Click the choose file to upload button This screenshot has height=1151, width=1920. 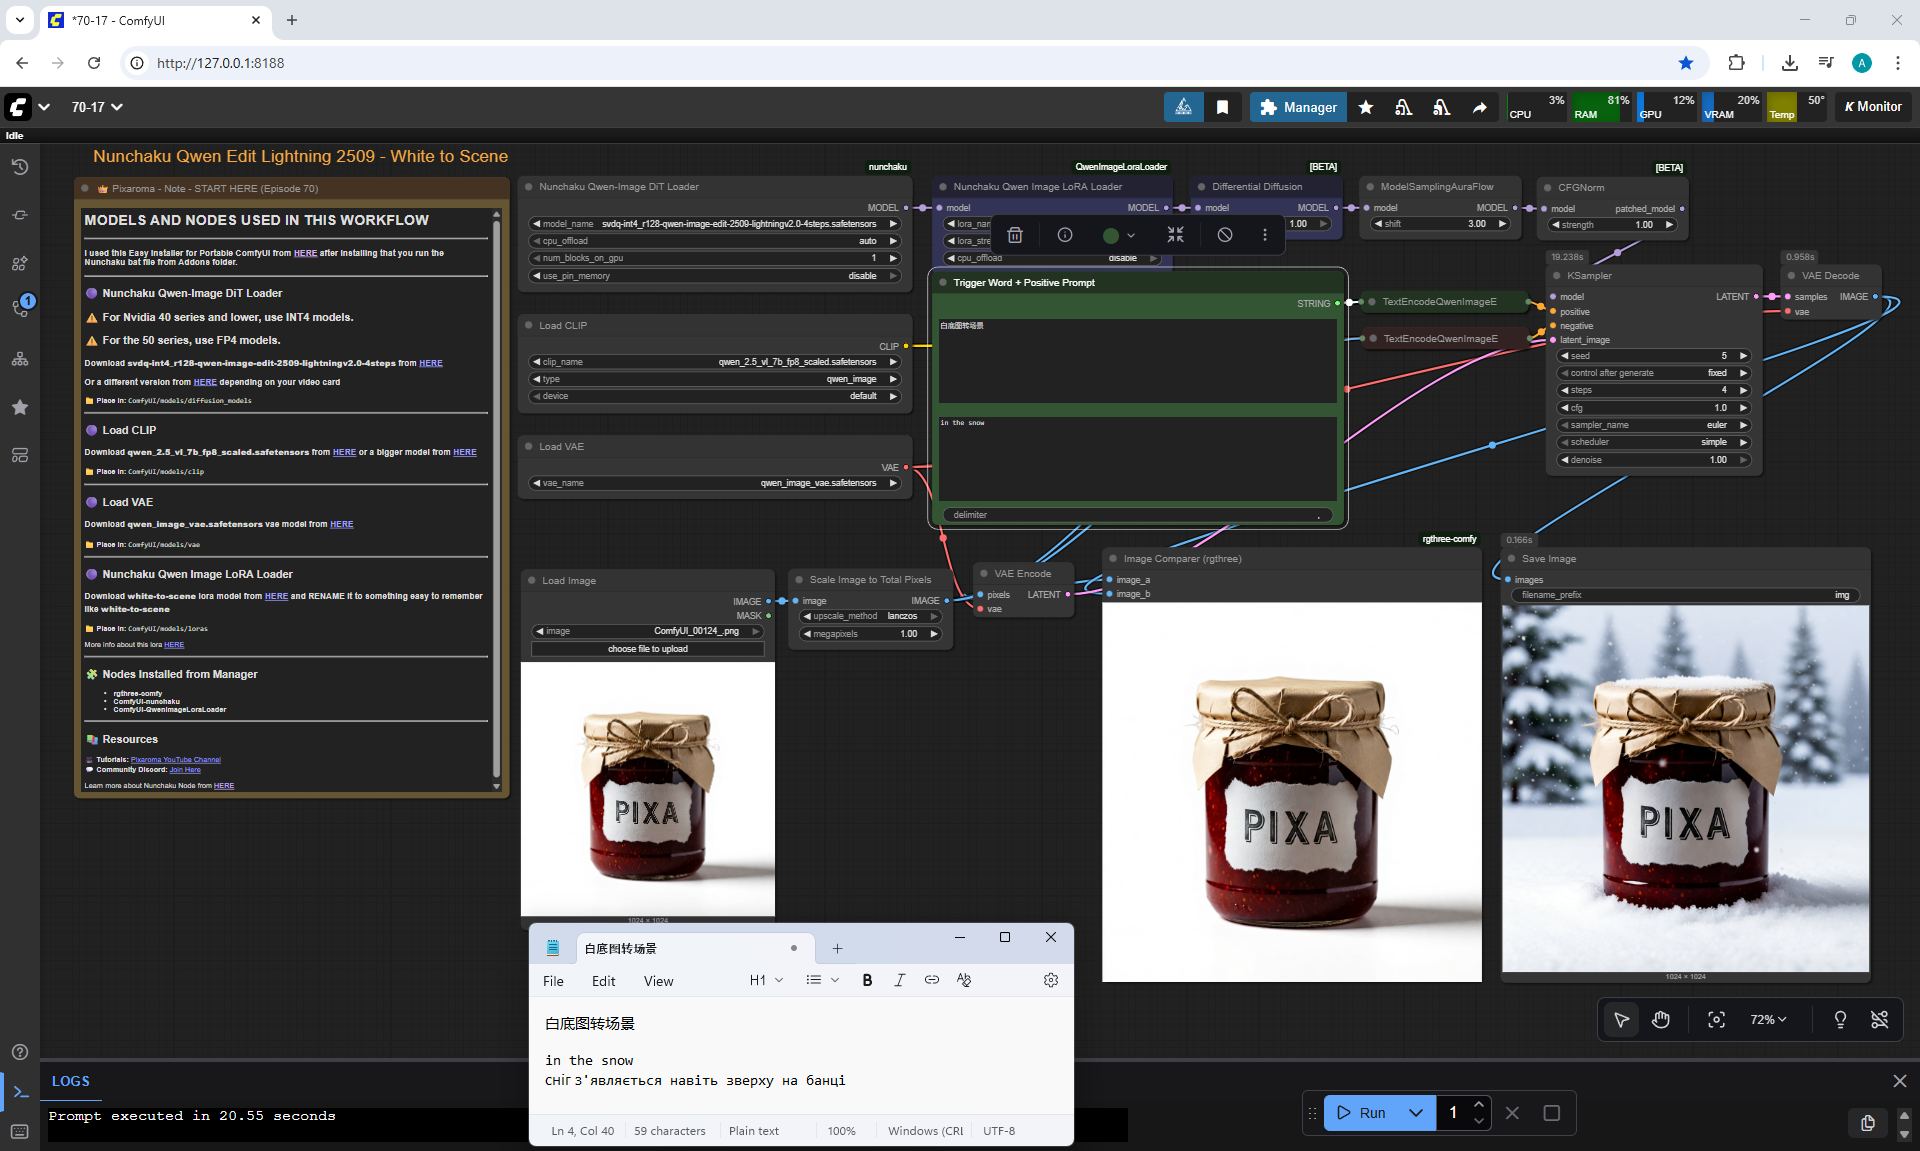tap(647, 649)
